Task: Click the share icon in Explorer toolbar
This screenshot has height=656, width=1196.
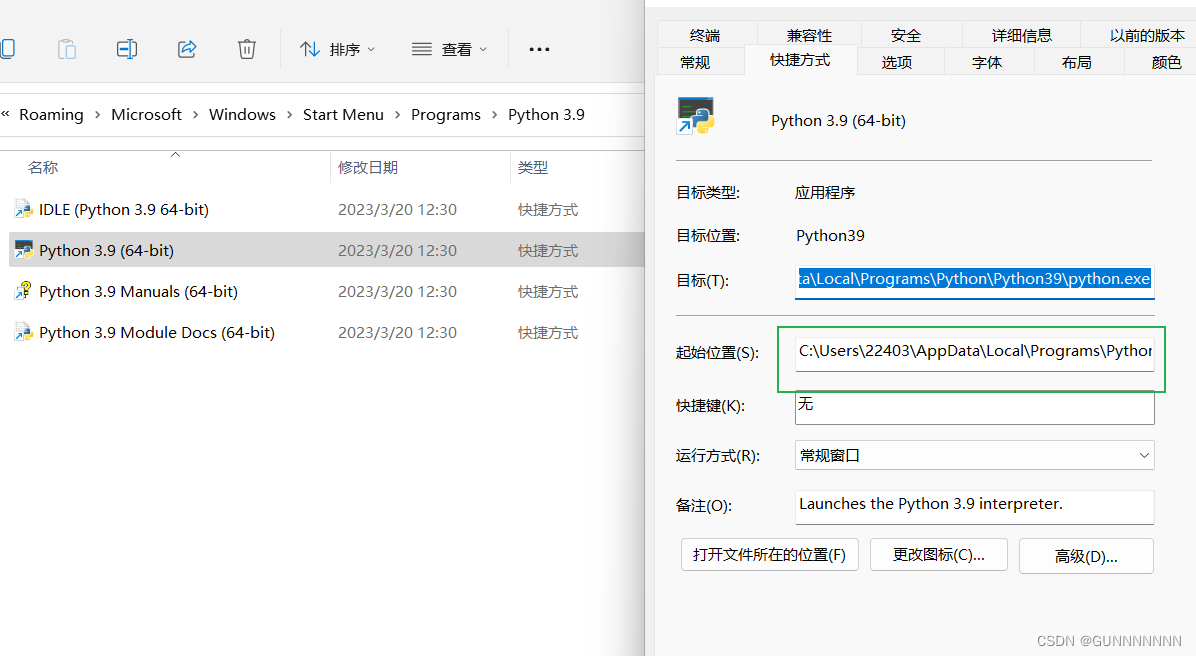Action: pyautogui.click(x=187, y=50)
